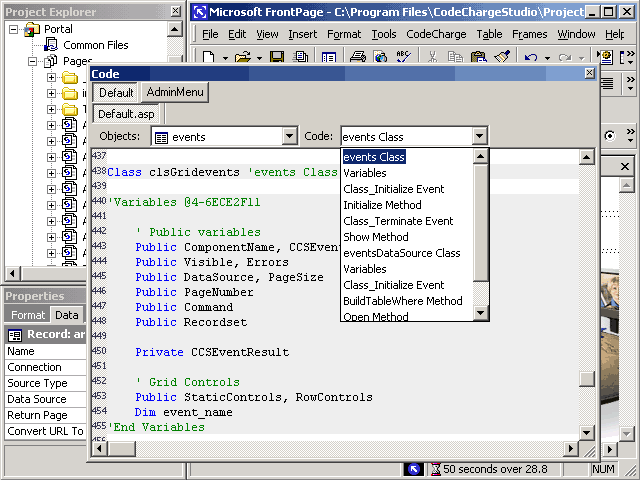This screenshot has width=640, height=480.
Task: Select the Default.asp file tab
Action: pyautogui.click(x=126, y=114)
